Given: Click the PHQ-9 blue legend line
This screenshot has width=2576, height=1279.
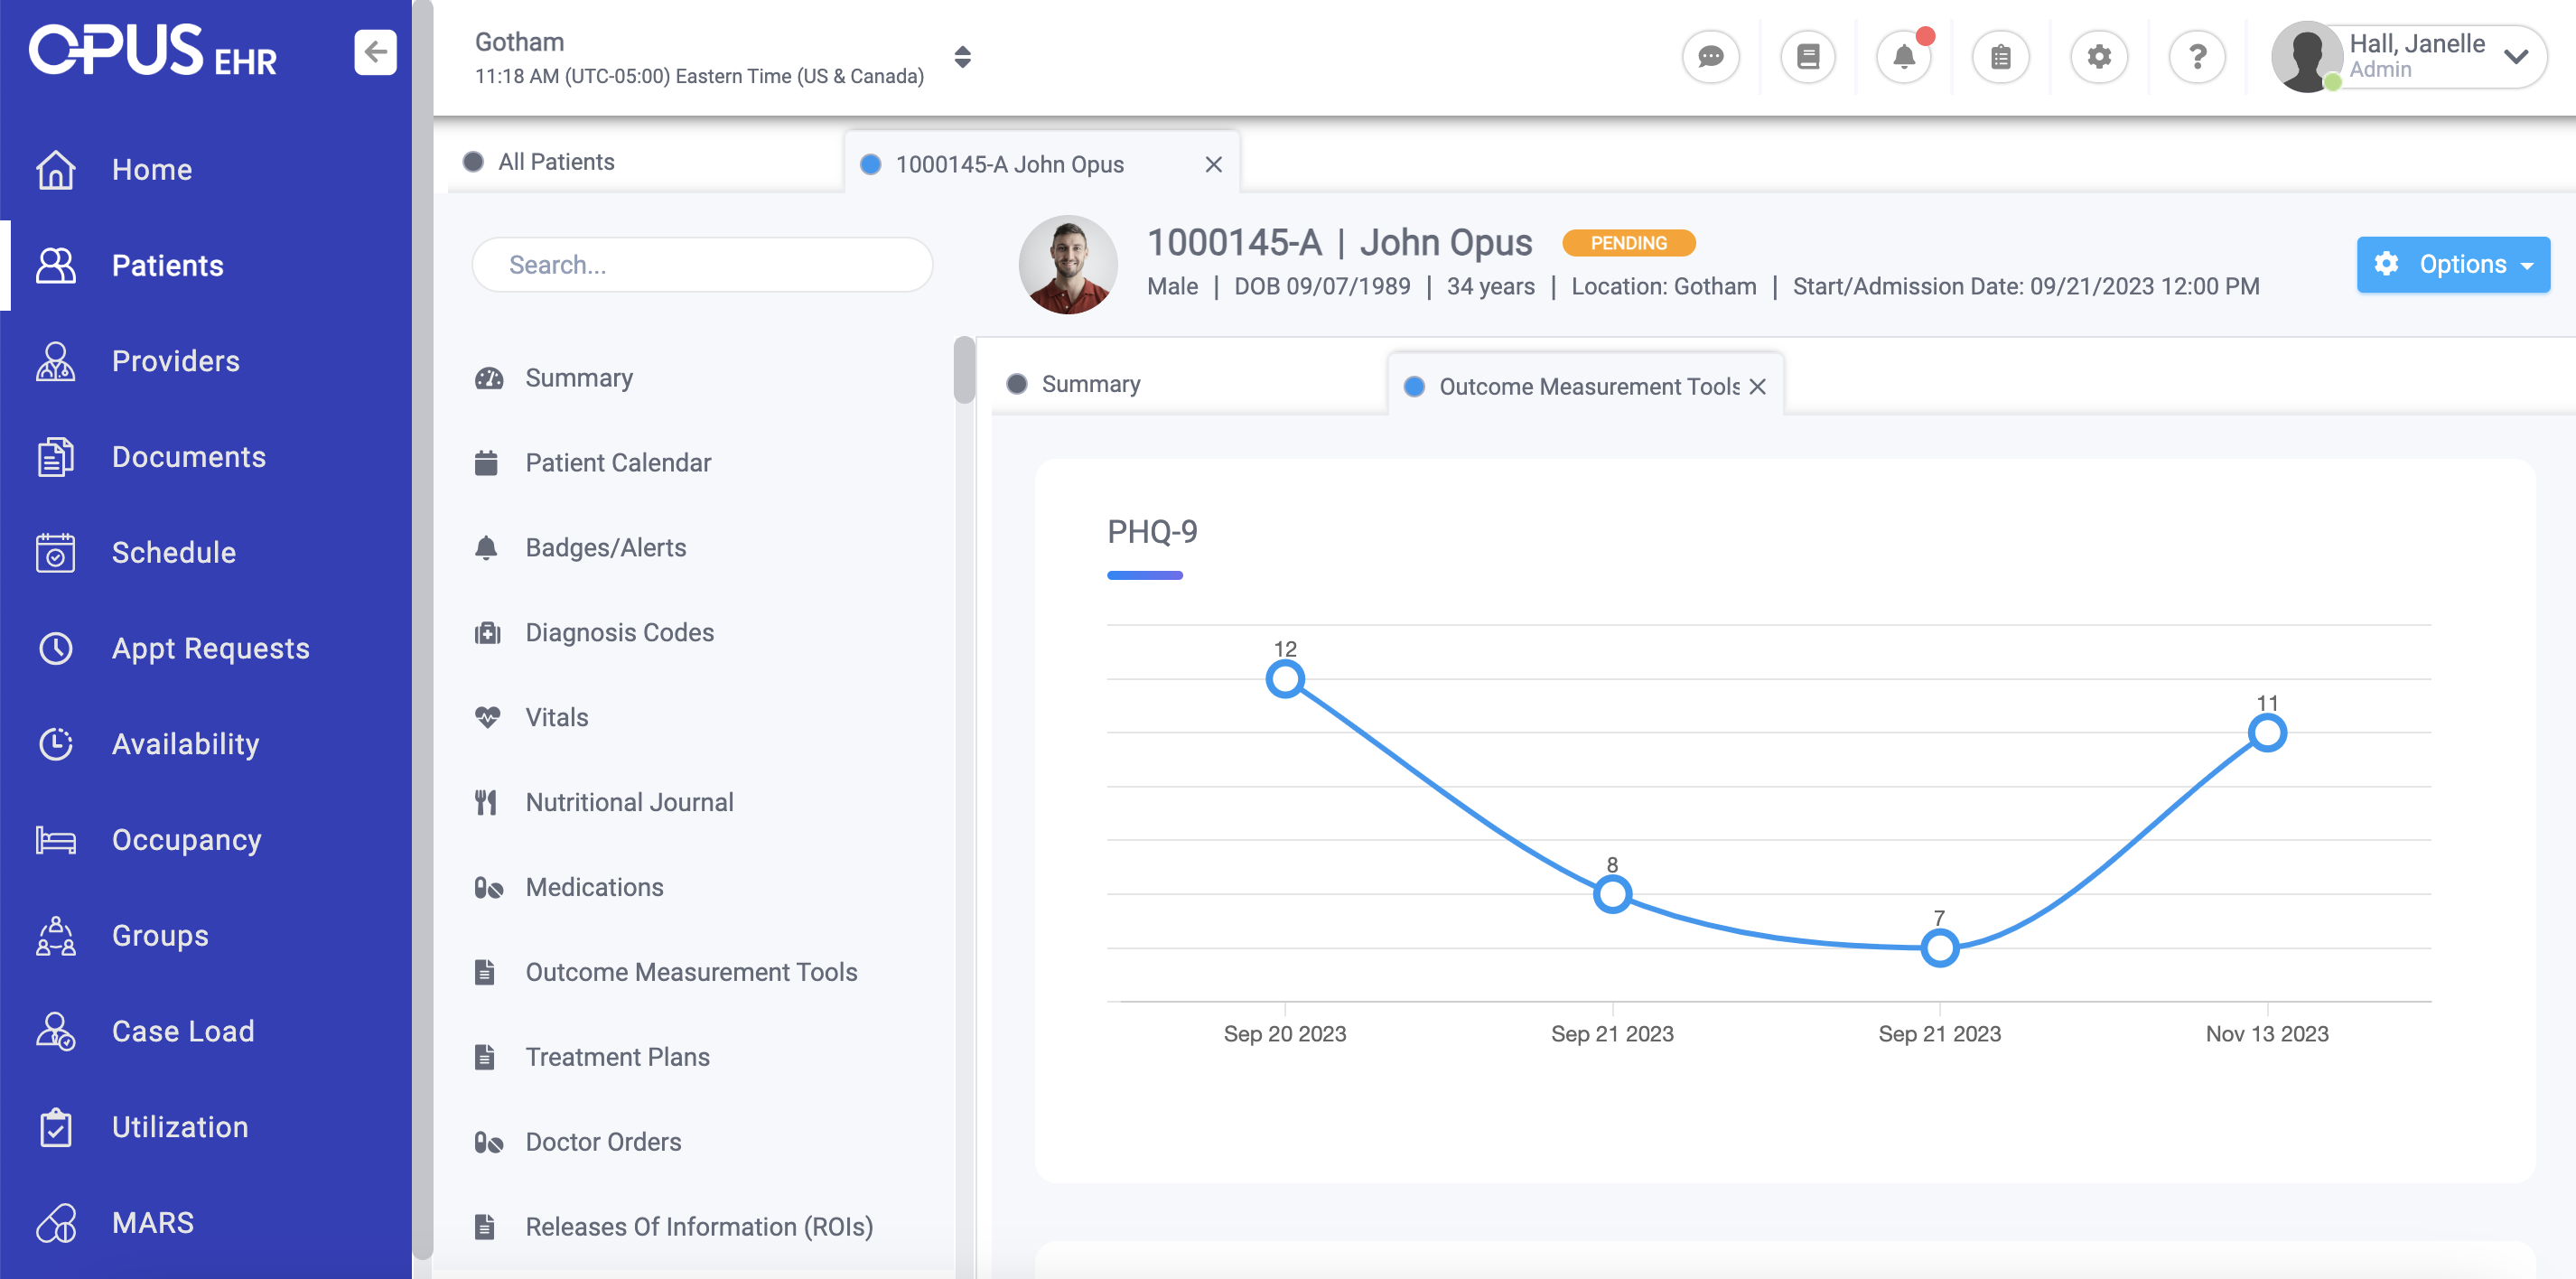Looking at the screenshot, I should pyautogui.click(x=1144, y=574).
